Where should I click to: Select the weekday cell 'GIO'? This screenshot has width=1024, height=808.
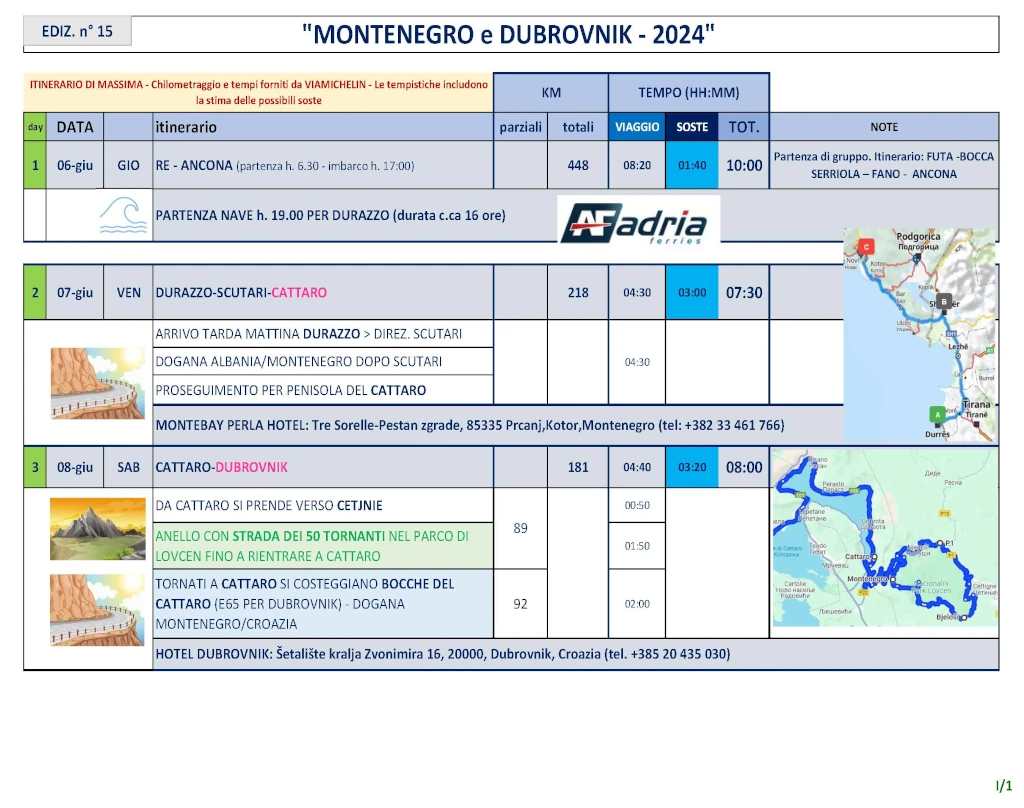pos(128,165)
